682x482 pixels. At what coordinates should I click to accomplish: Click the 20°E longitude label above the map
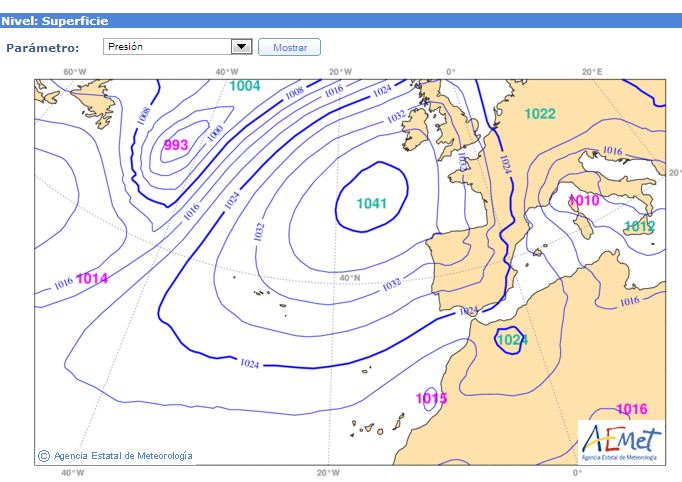pos(592,72)
